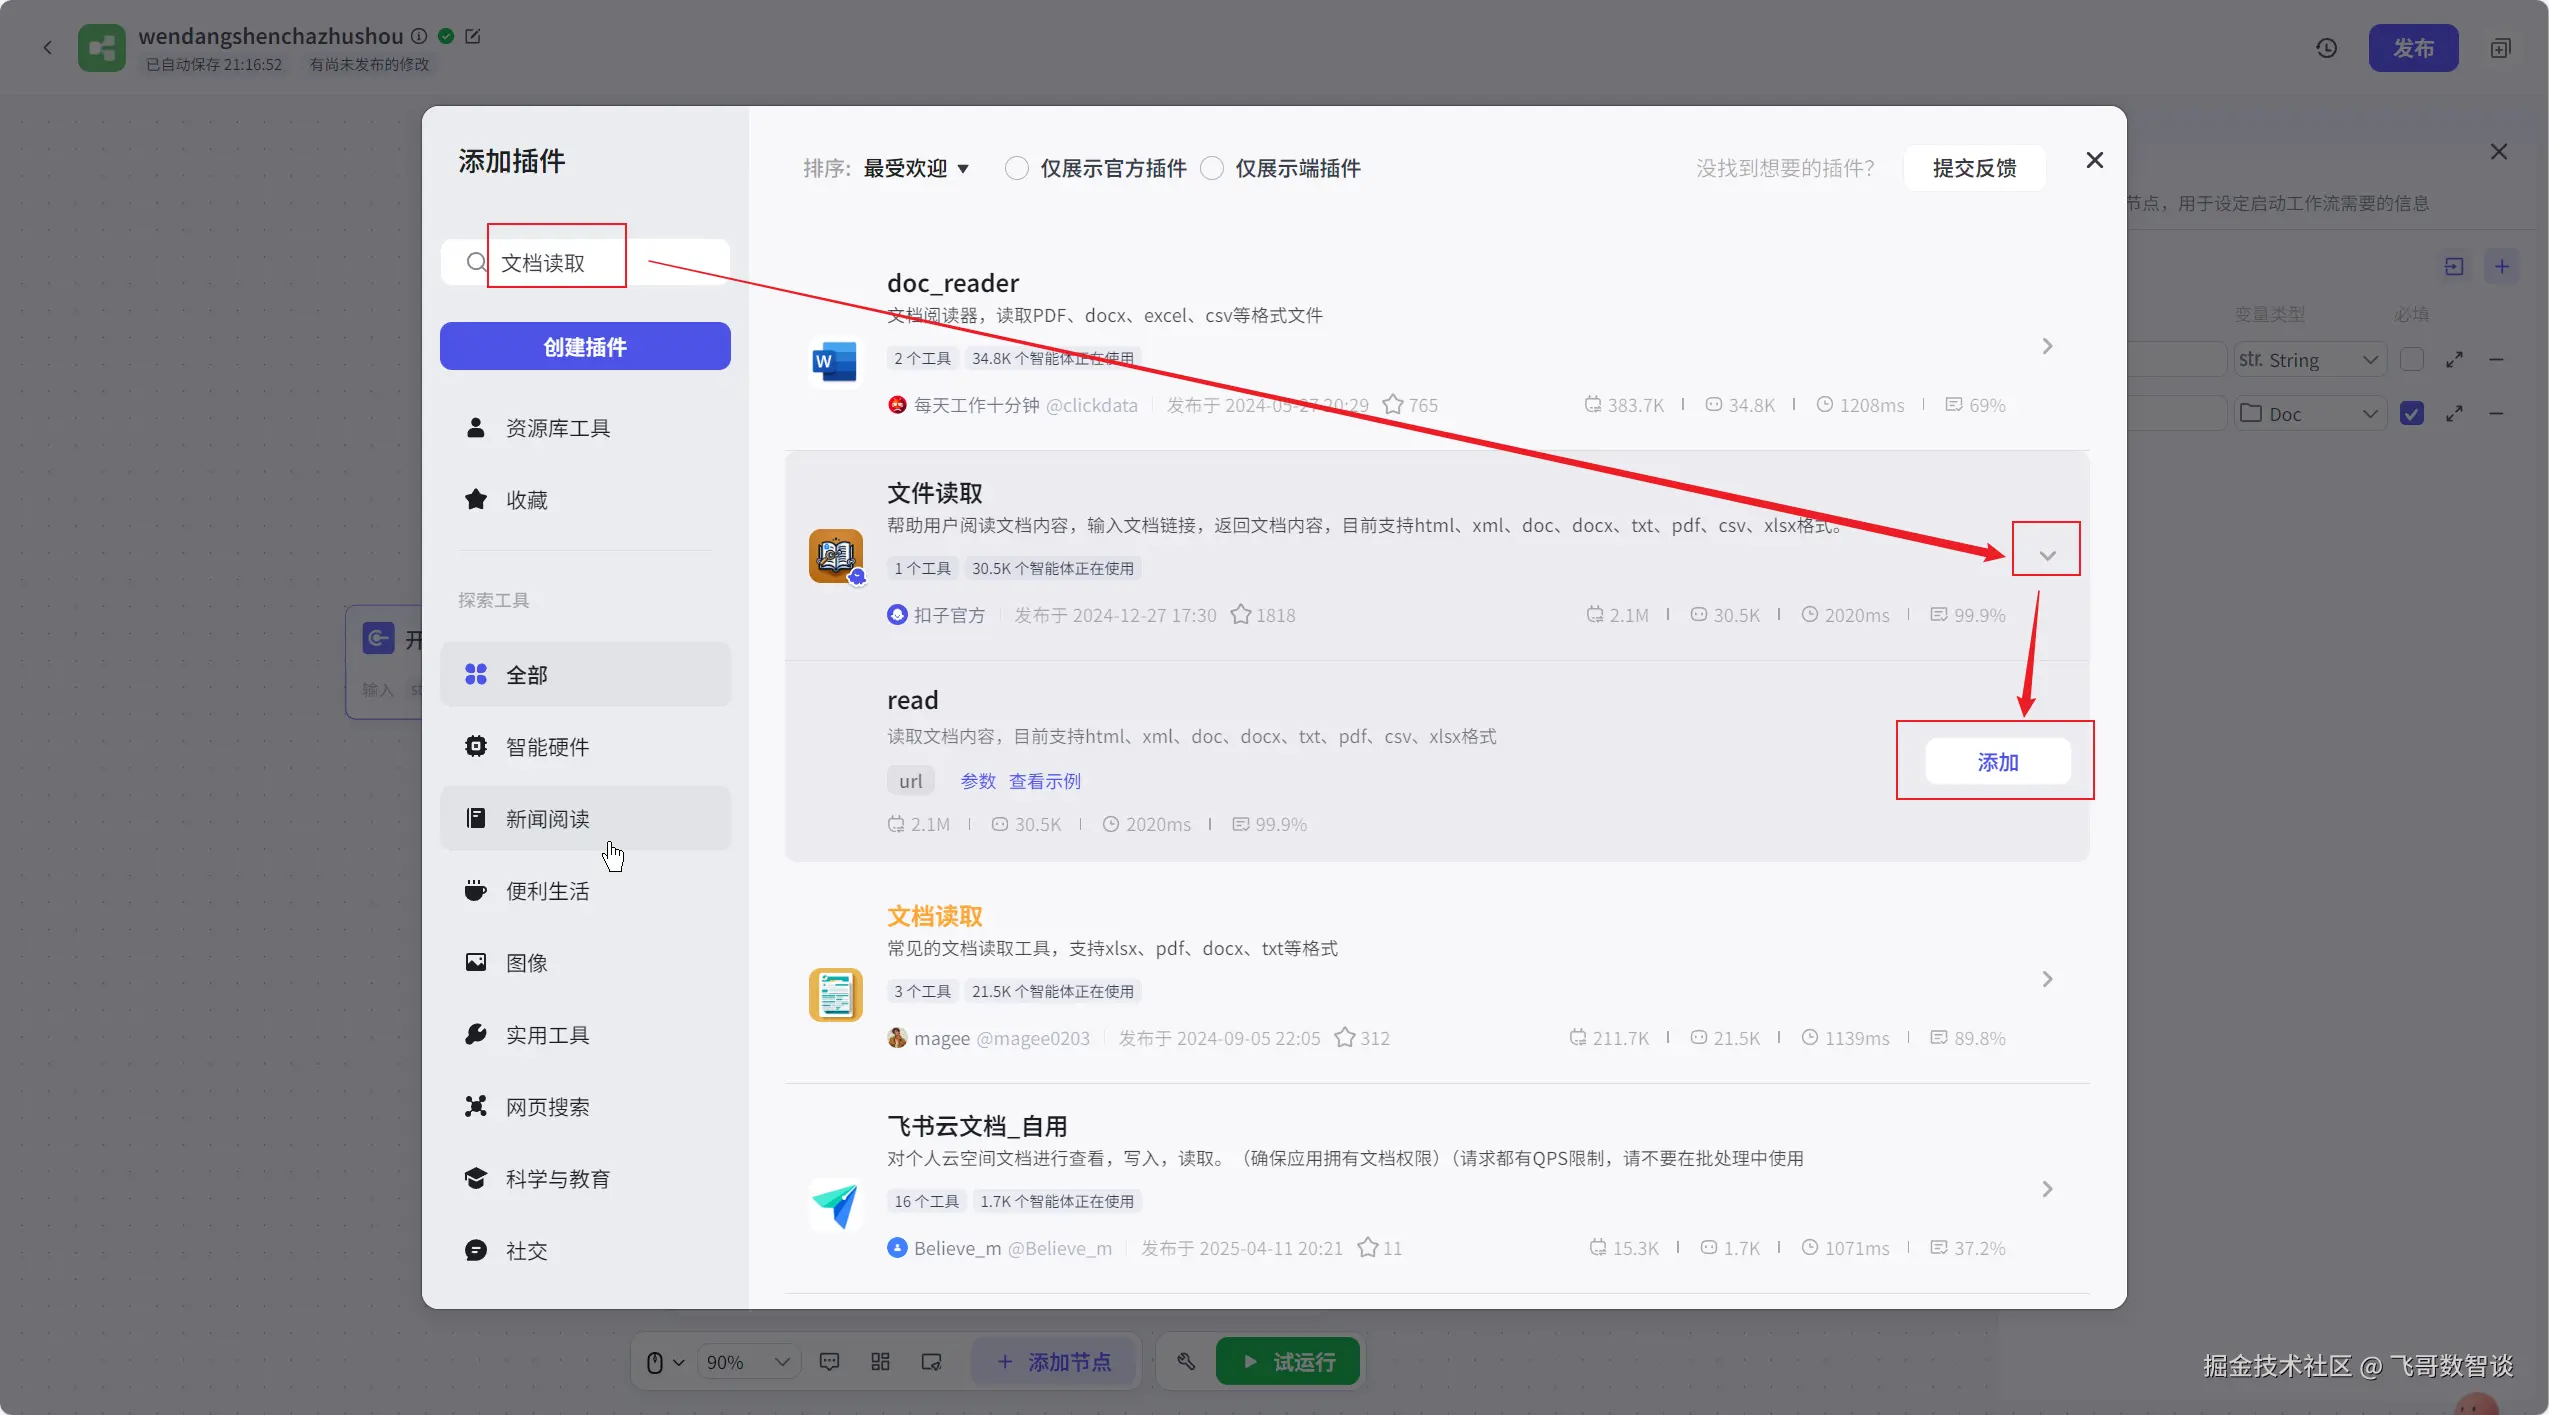
Task: Collapse the 文件读取 plugin chevron
Action: [x=2046, y=555]
